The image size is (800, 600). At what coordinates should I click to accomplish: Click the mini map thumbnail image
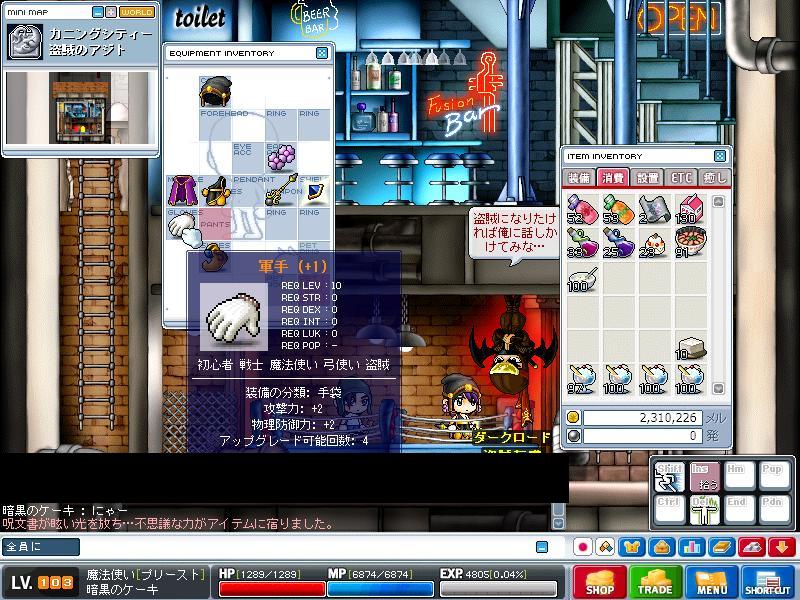pos(81,108)
